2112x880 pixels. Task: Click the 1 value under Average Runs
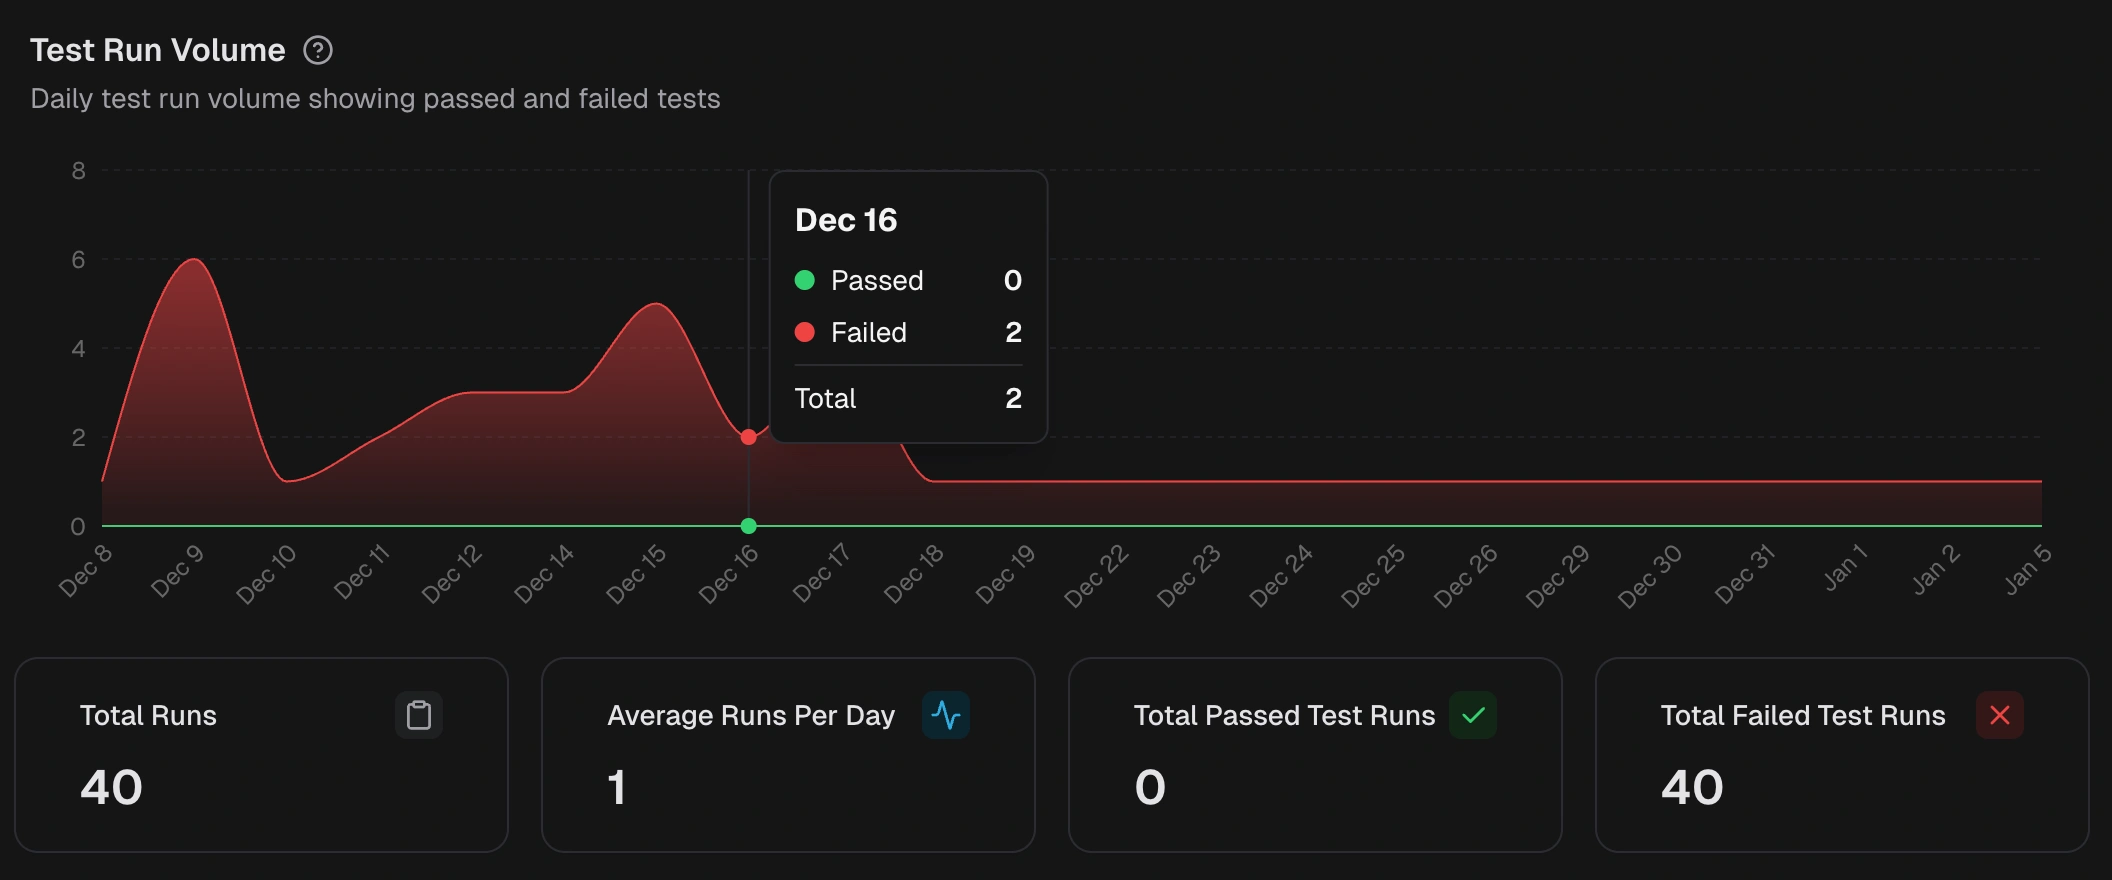(x=617, y=787)
